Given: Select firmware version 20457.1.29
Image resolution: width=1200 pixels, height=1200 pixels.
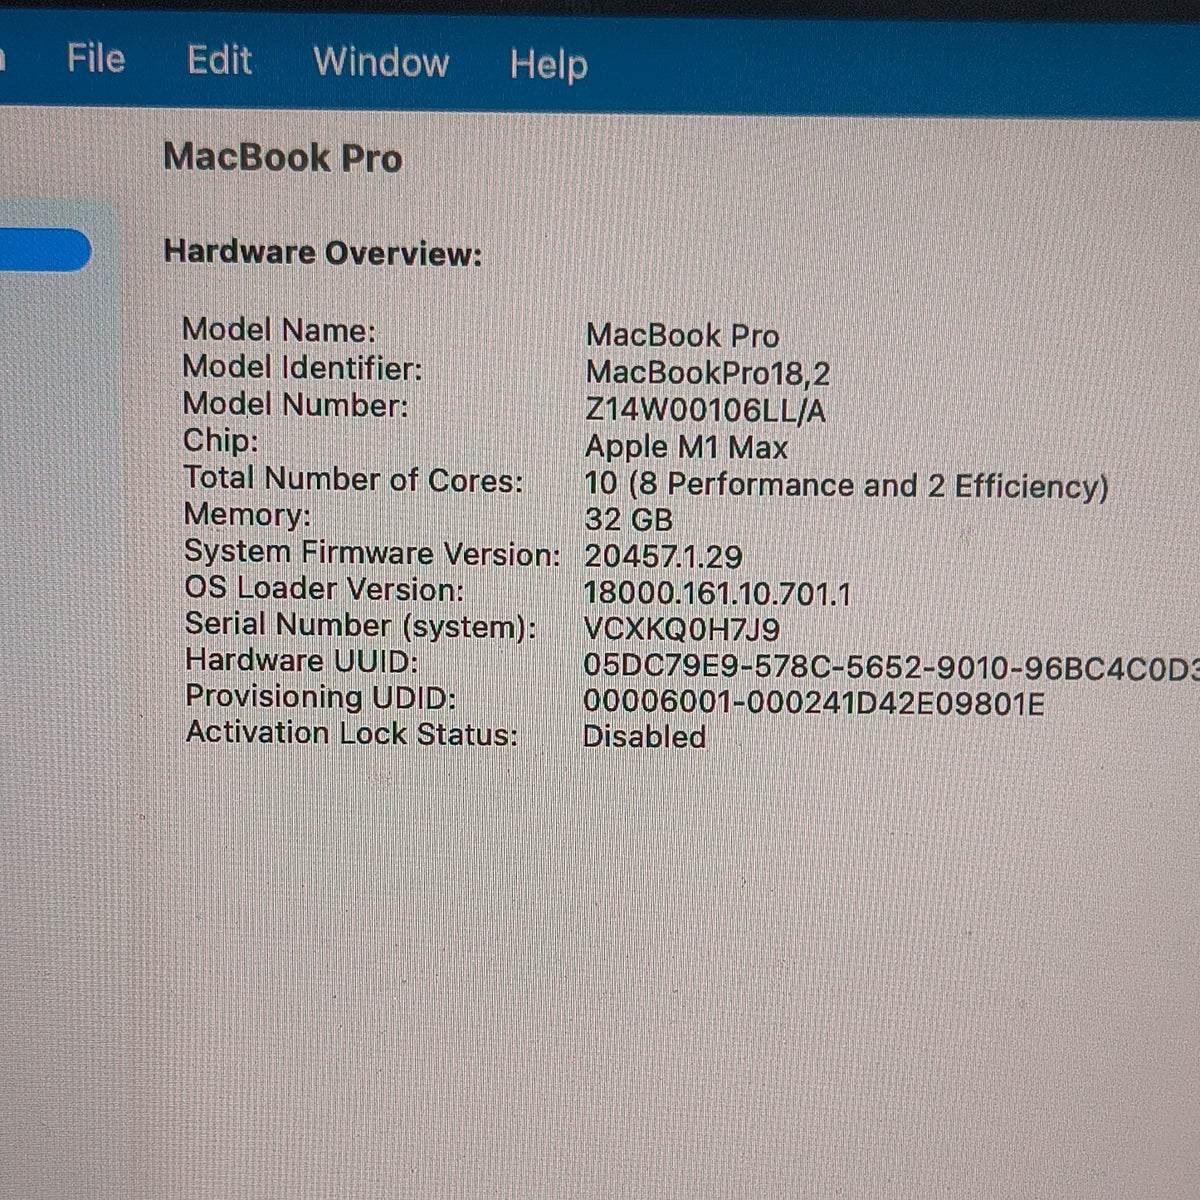Looking at the screenshot, I should point(663,556).
